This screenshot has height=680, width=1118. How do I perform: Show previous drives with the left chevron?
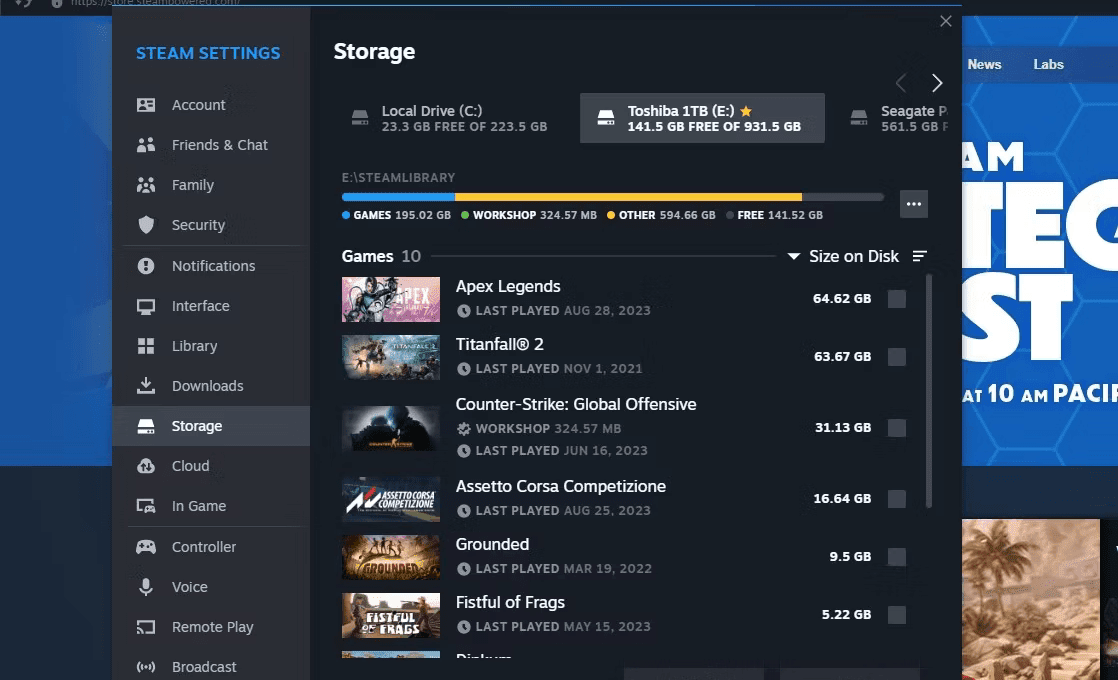pyautogui.click(x=901, y=83)
